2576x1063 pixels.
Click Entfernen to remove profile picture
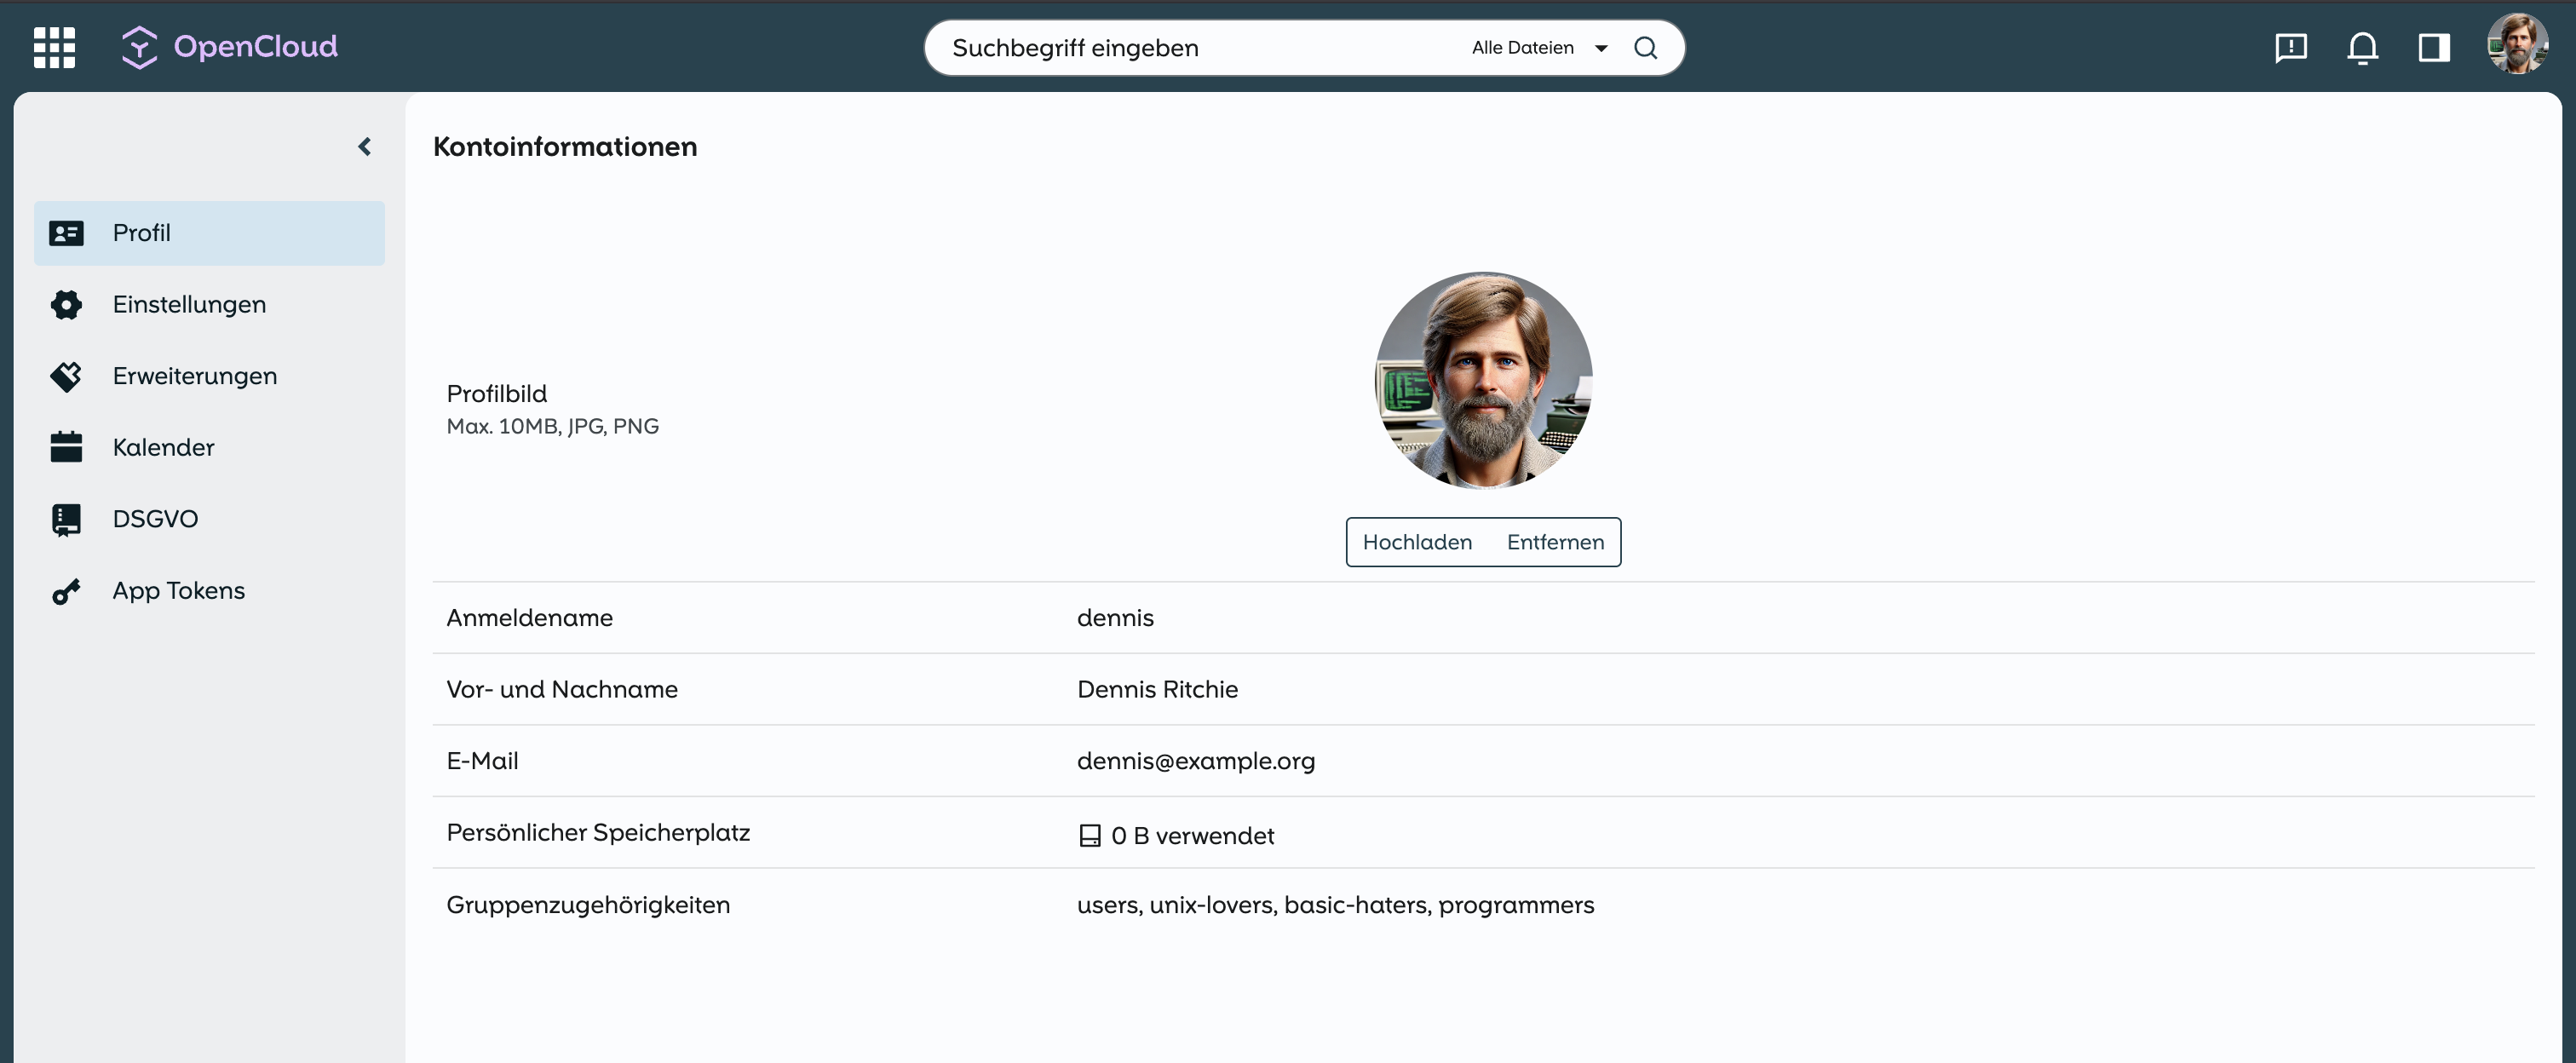(x=1554, y=542)
